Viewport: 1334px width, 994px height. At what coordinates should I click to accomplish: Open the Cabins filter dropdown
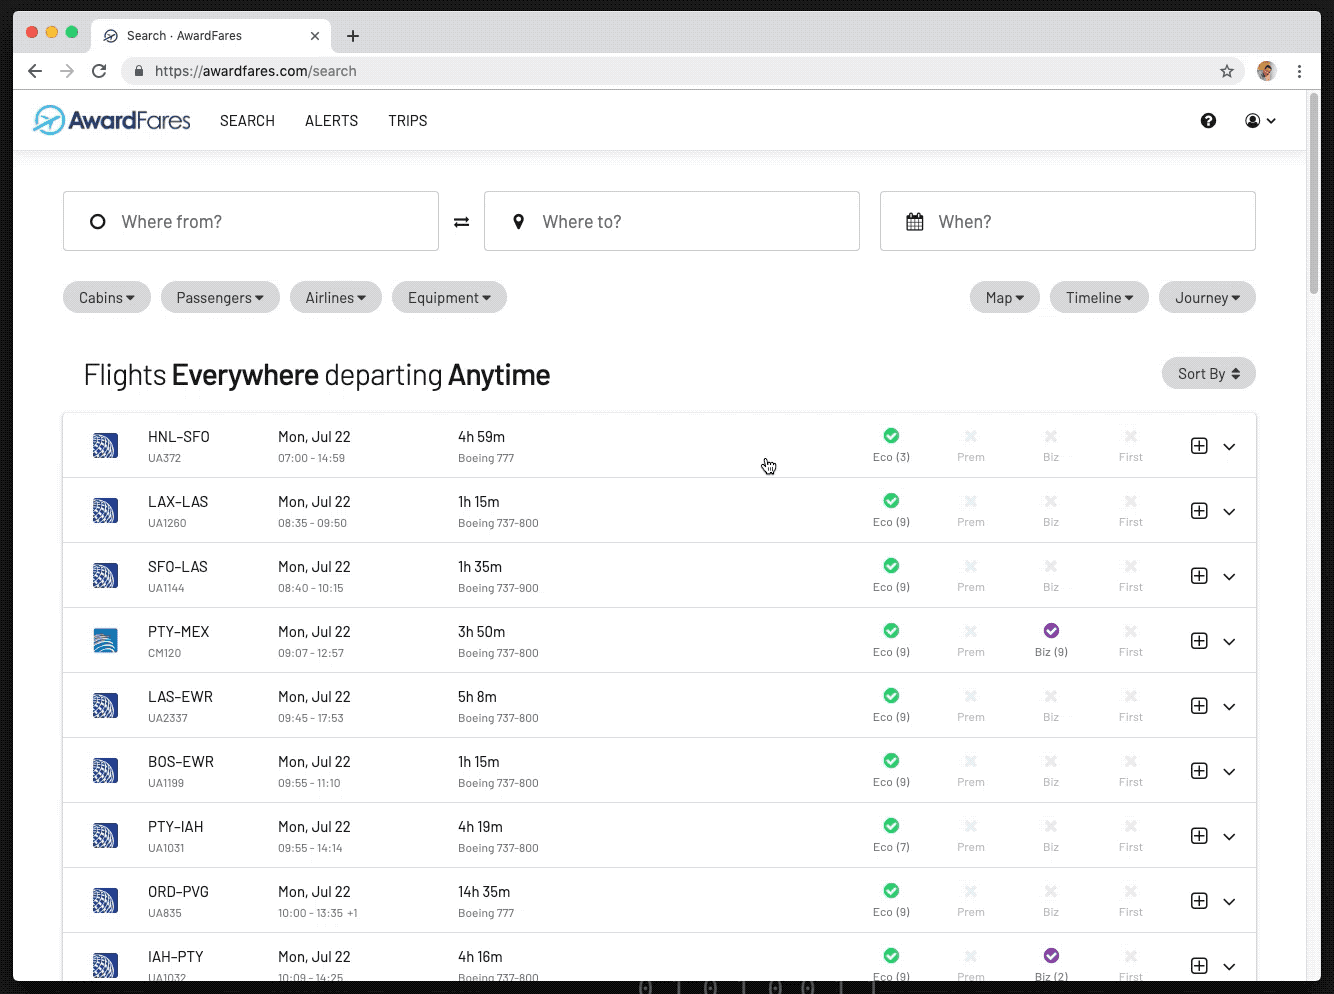tap(107, 297)
